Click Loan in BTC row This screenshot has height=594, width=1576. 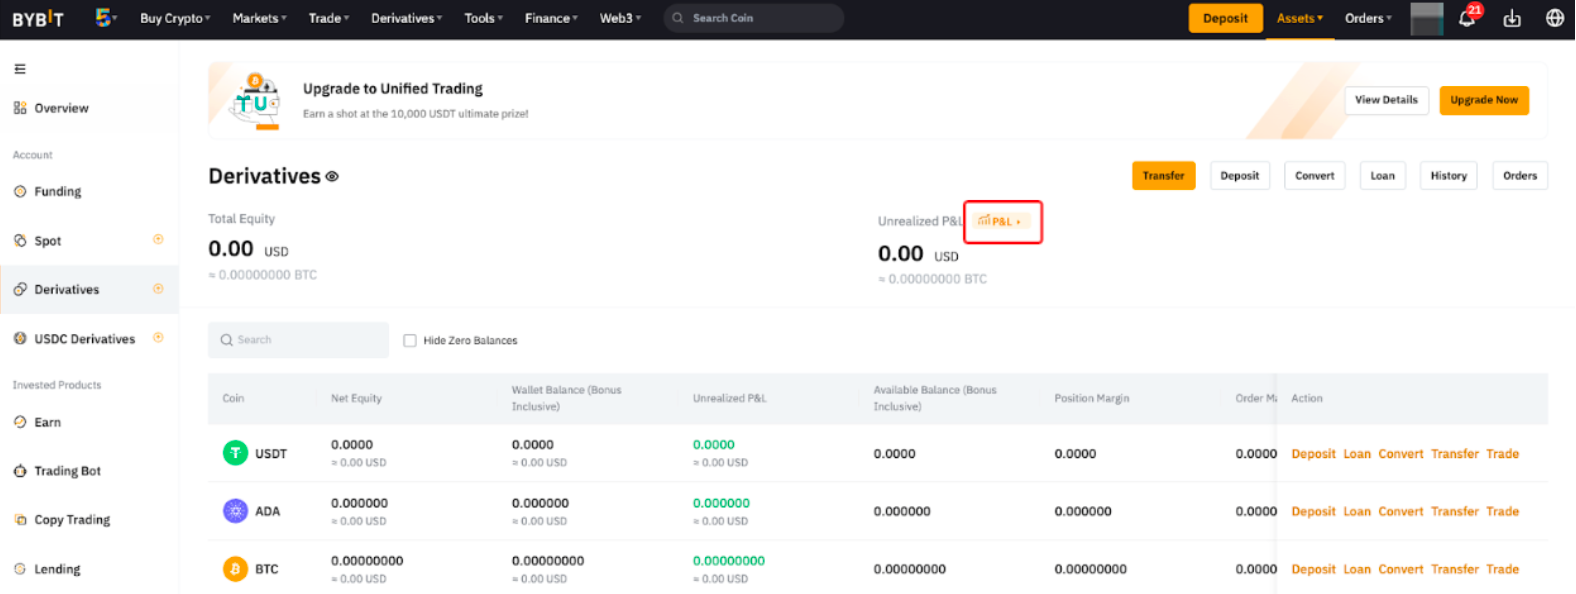[1357, 570]
